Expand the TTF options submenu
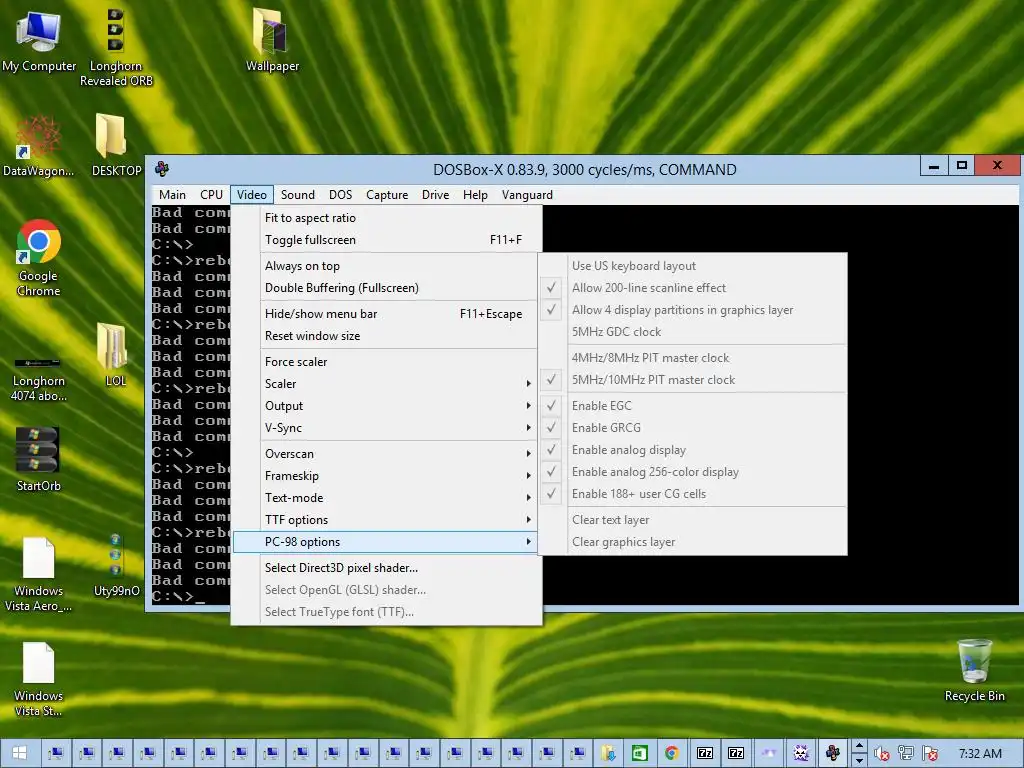The width and height of the screenshot is (1024, 768). coord(385,520)
